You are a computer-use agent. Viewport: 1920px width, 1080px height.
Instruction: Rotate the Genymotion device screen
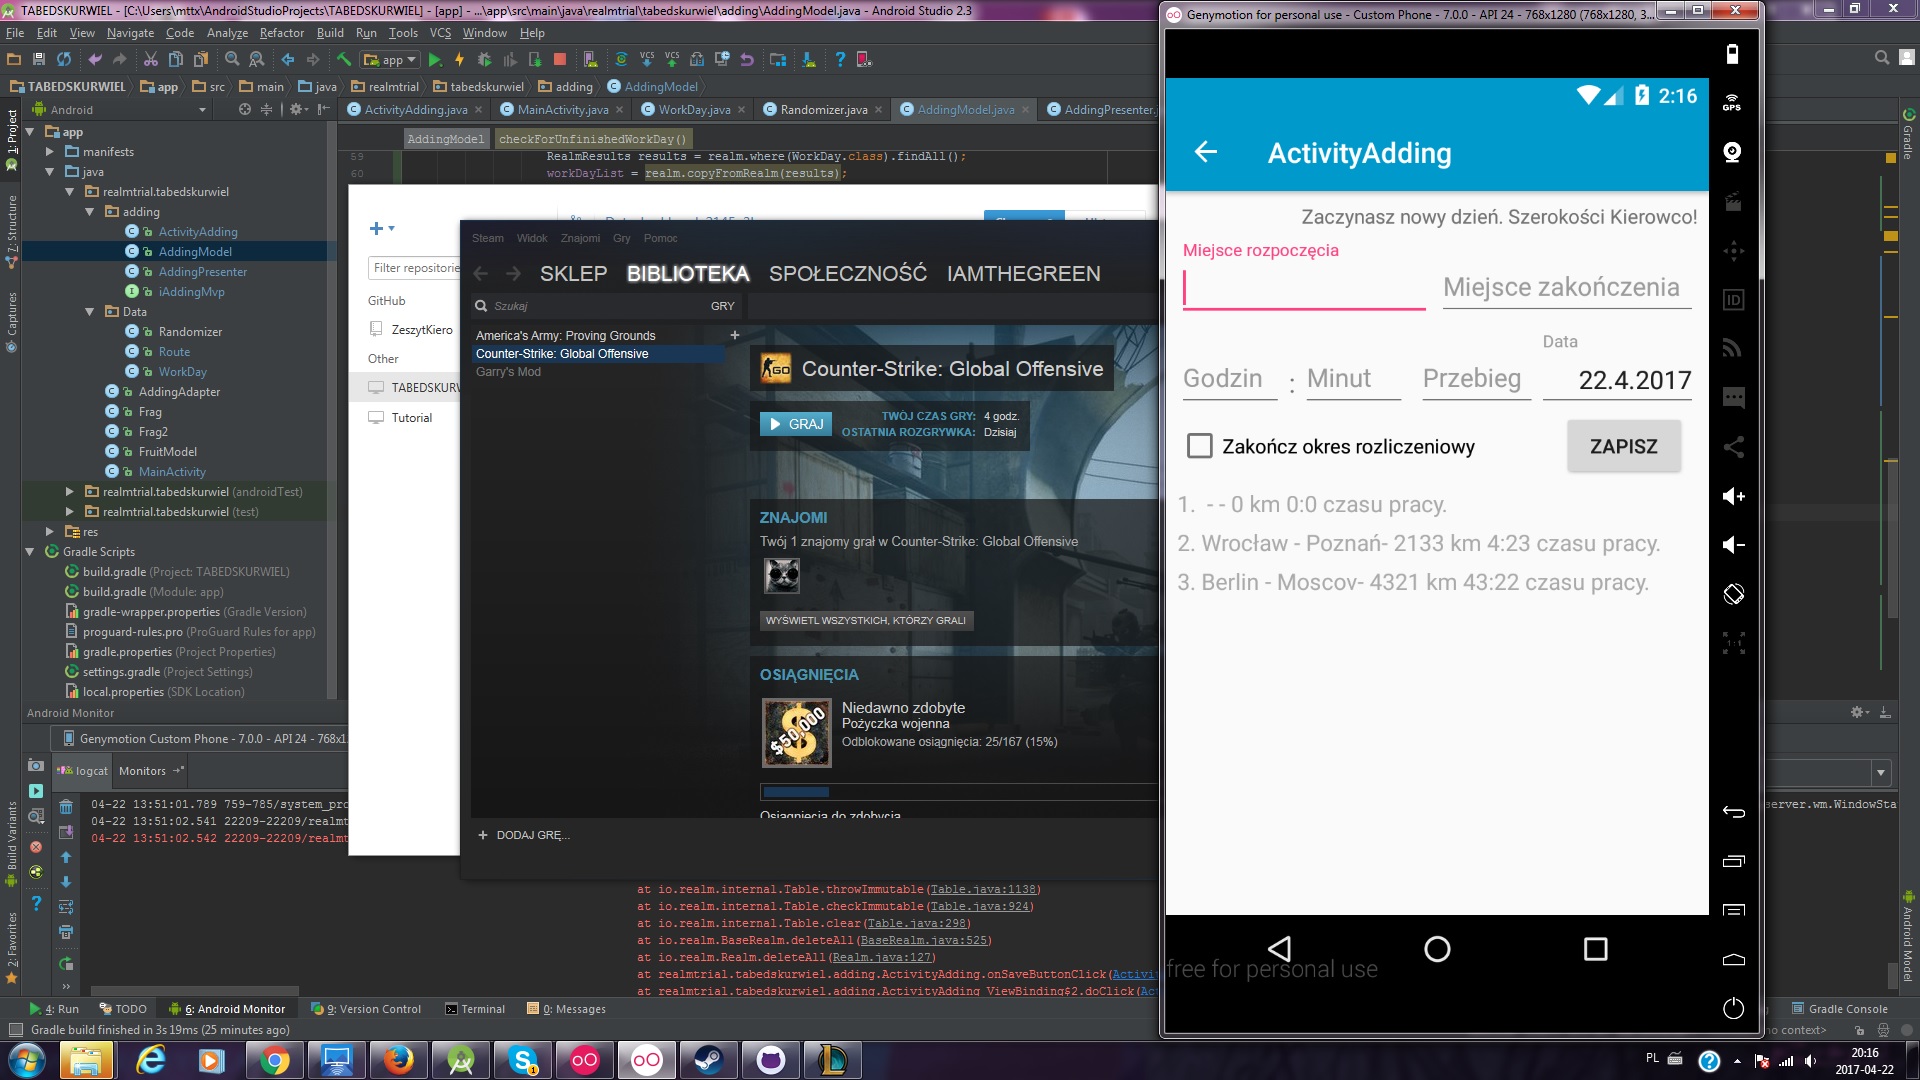tap(1733, 594)
